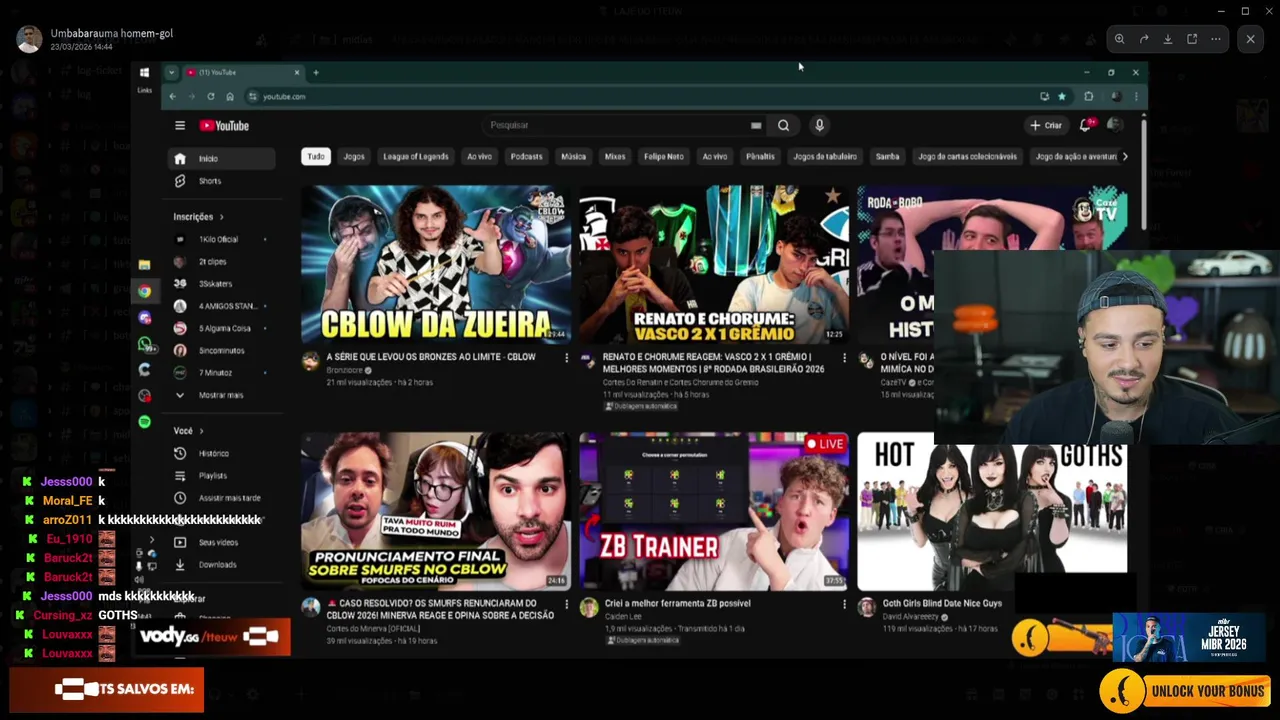1280x720 pixels.
Task: Open the Bronziocre channel link
Action: [x=345, y=370]
